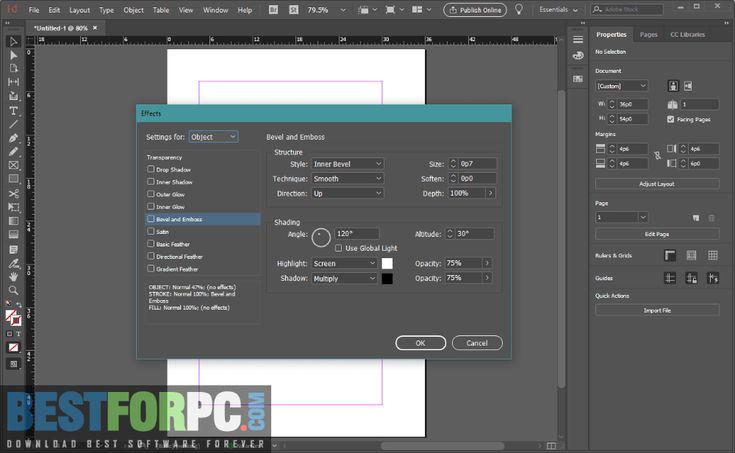Select the Pen tool

point(13,138)
